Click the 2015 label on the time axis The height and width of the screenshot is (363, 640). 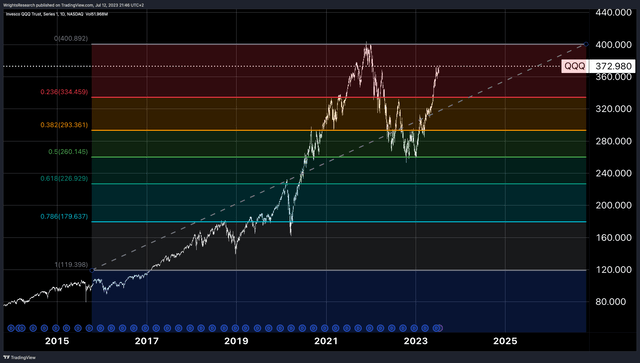tap(57, 341)
